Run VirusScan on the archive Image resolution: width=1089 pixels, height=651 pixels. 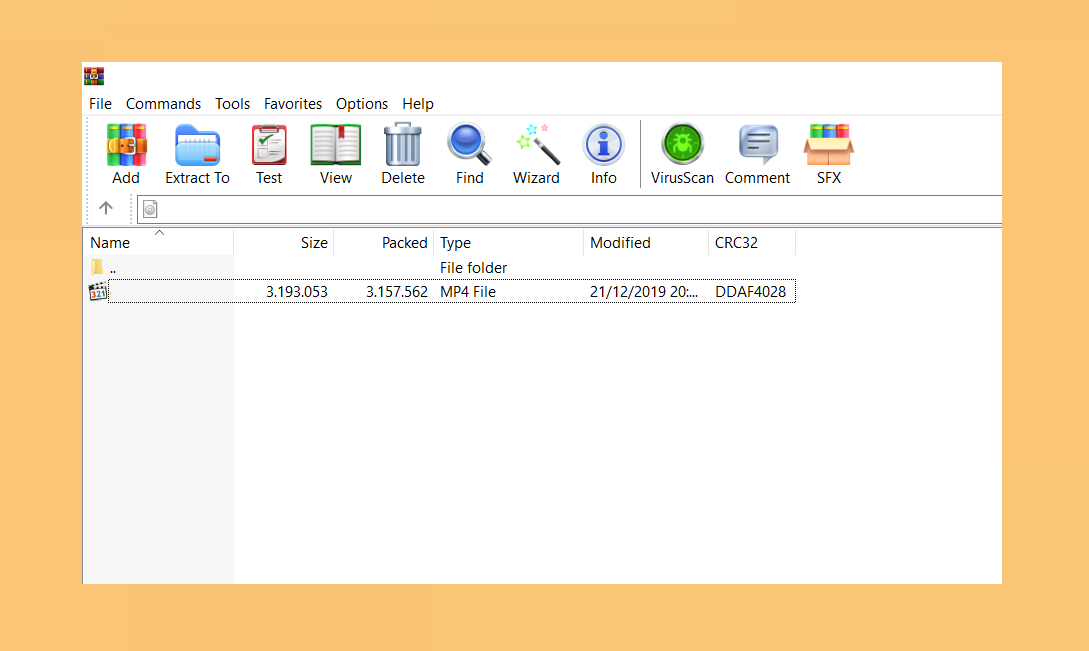[682, 145]
